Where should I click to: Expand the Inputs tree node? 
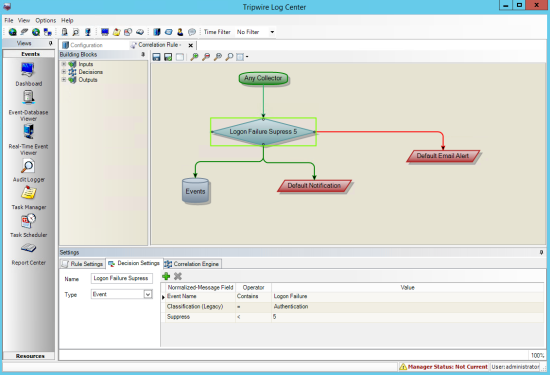coord(64,64)
